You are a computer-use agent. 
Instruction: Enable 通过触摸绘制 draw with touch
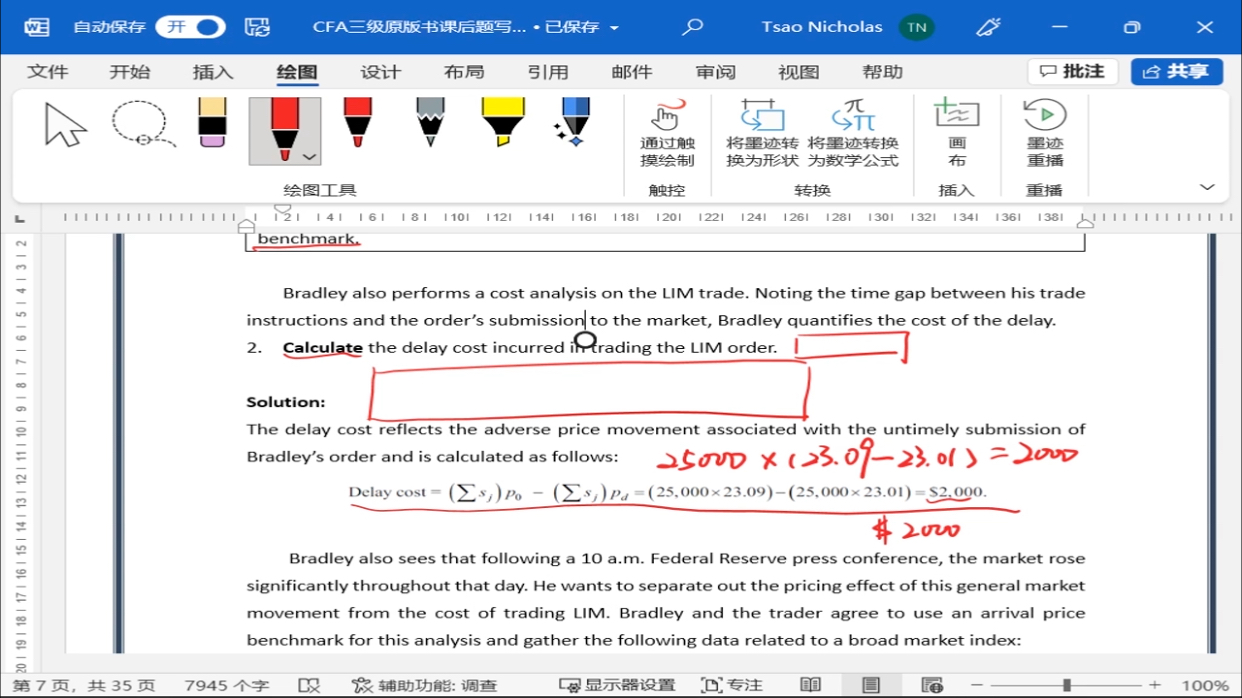point(667,133)
